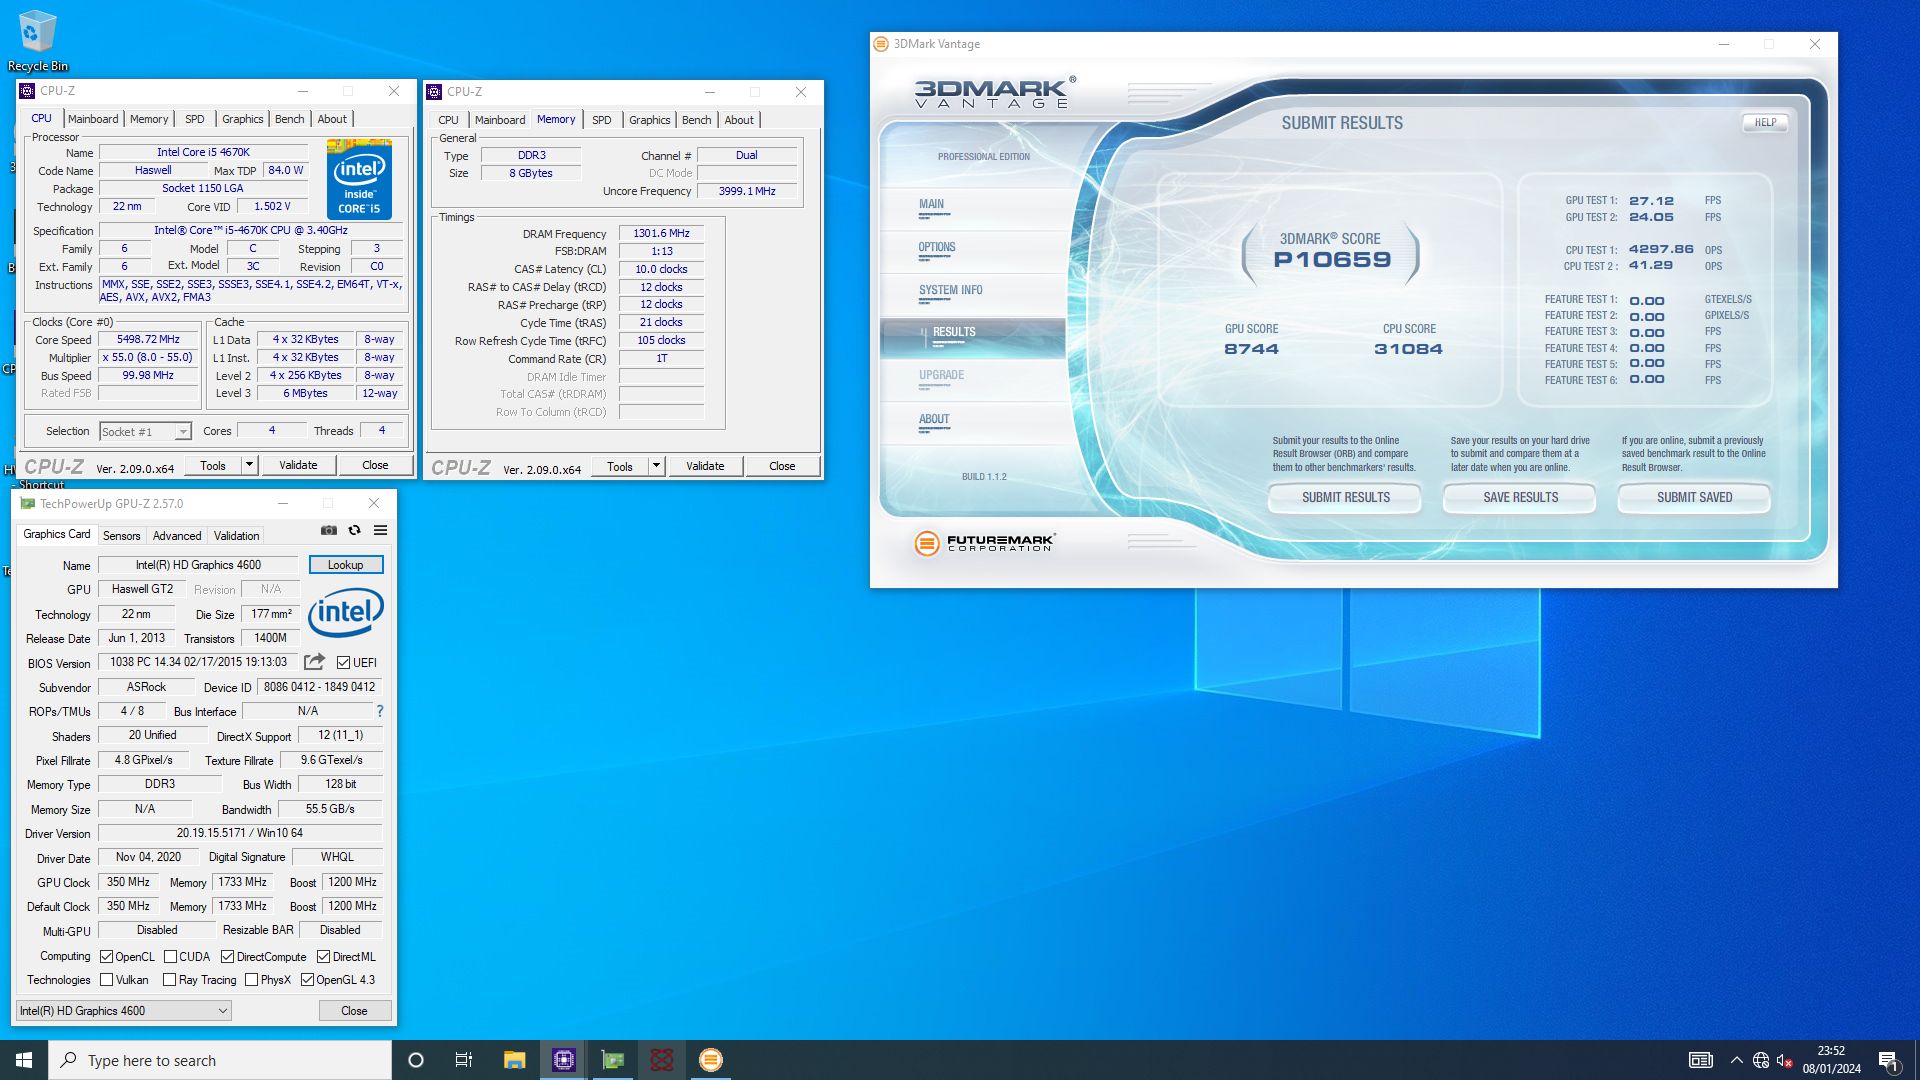This screenshot has height=1080, width=1920.
Task: Click the BIOS share/export icon in GPU-Z
Action: coord(314,662)
